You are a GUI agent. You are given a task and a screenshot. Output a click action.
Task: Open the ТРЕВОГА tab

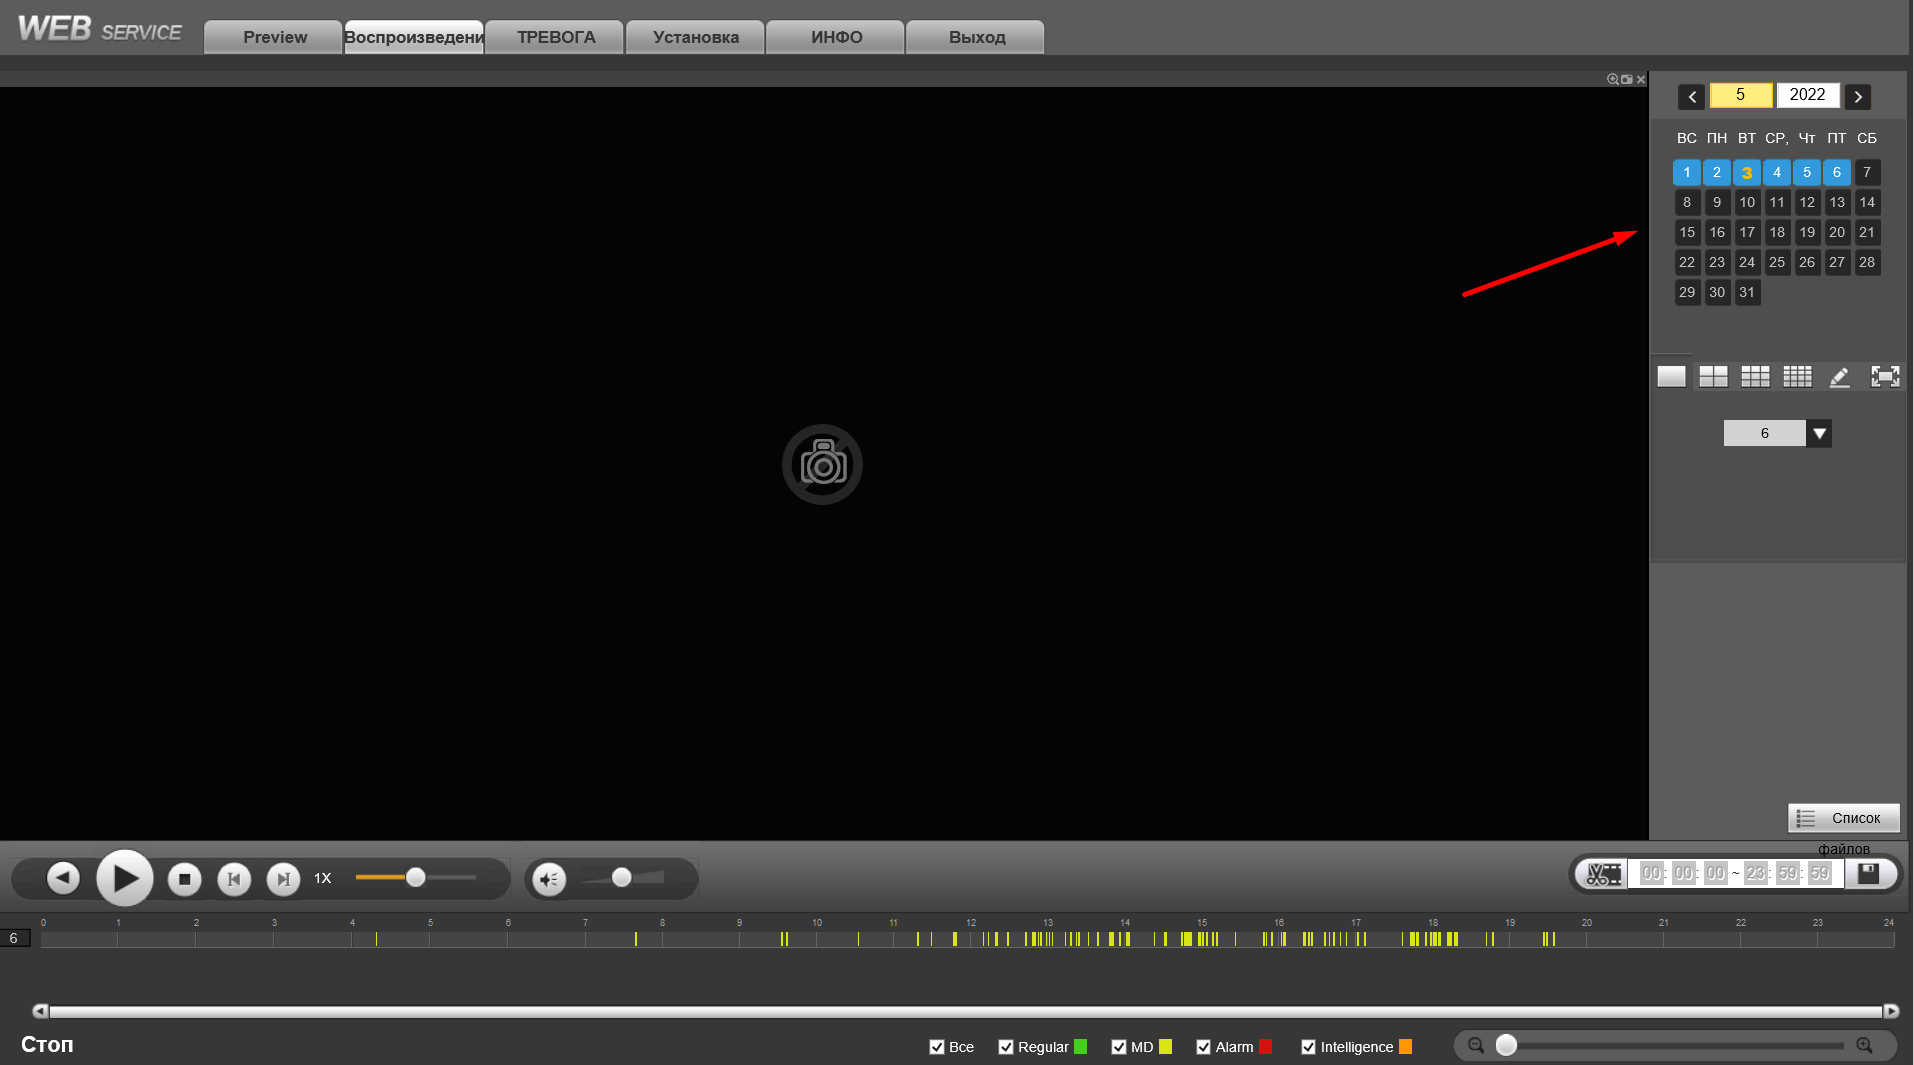click(x=556, y=37)
